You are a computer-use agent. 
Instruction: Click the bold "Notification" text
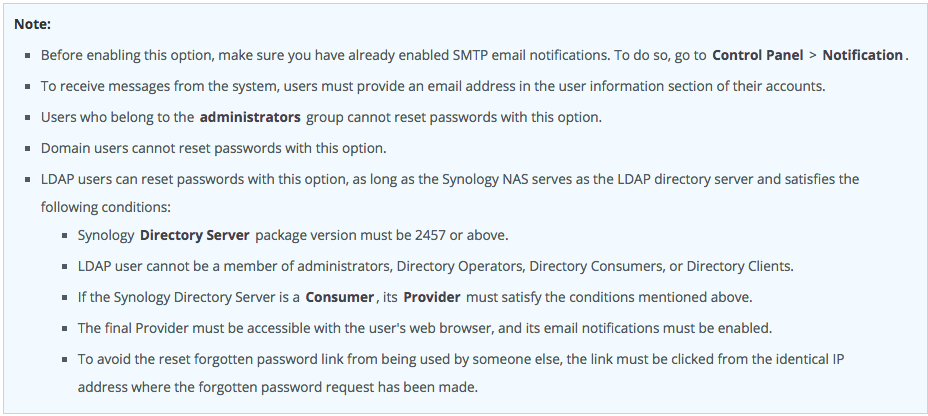point(863,55)
